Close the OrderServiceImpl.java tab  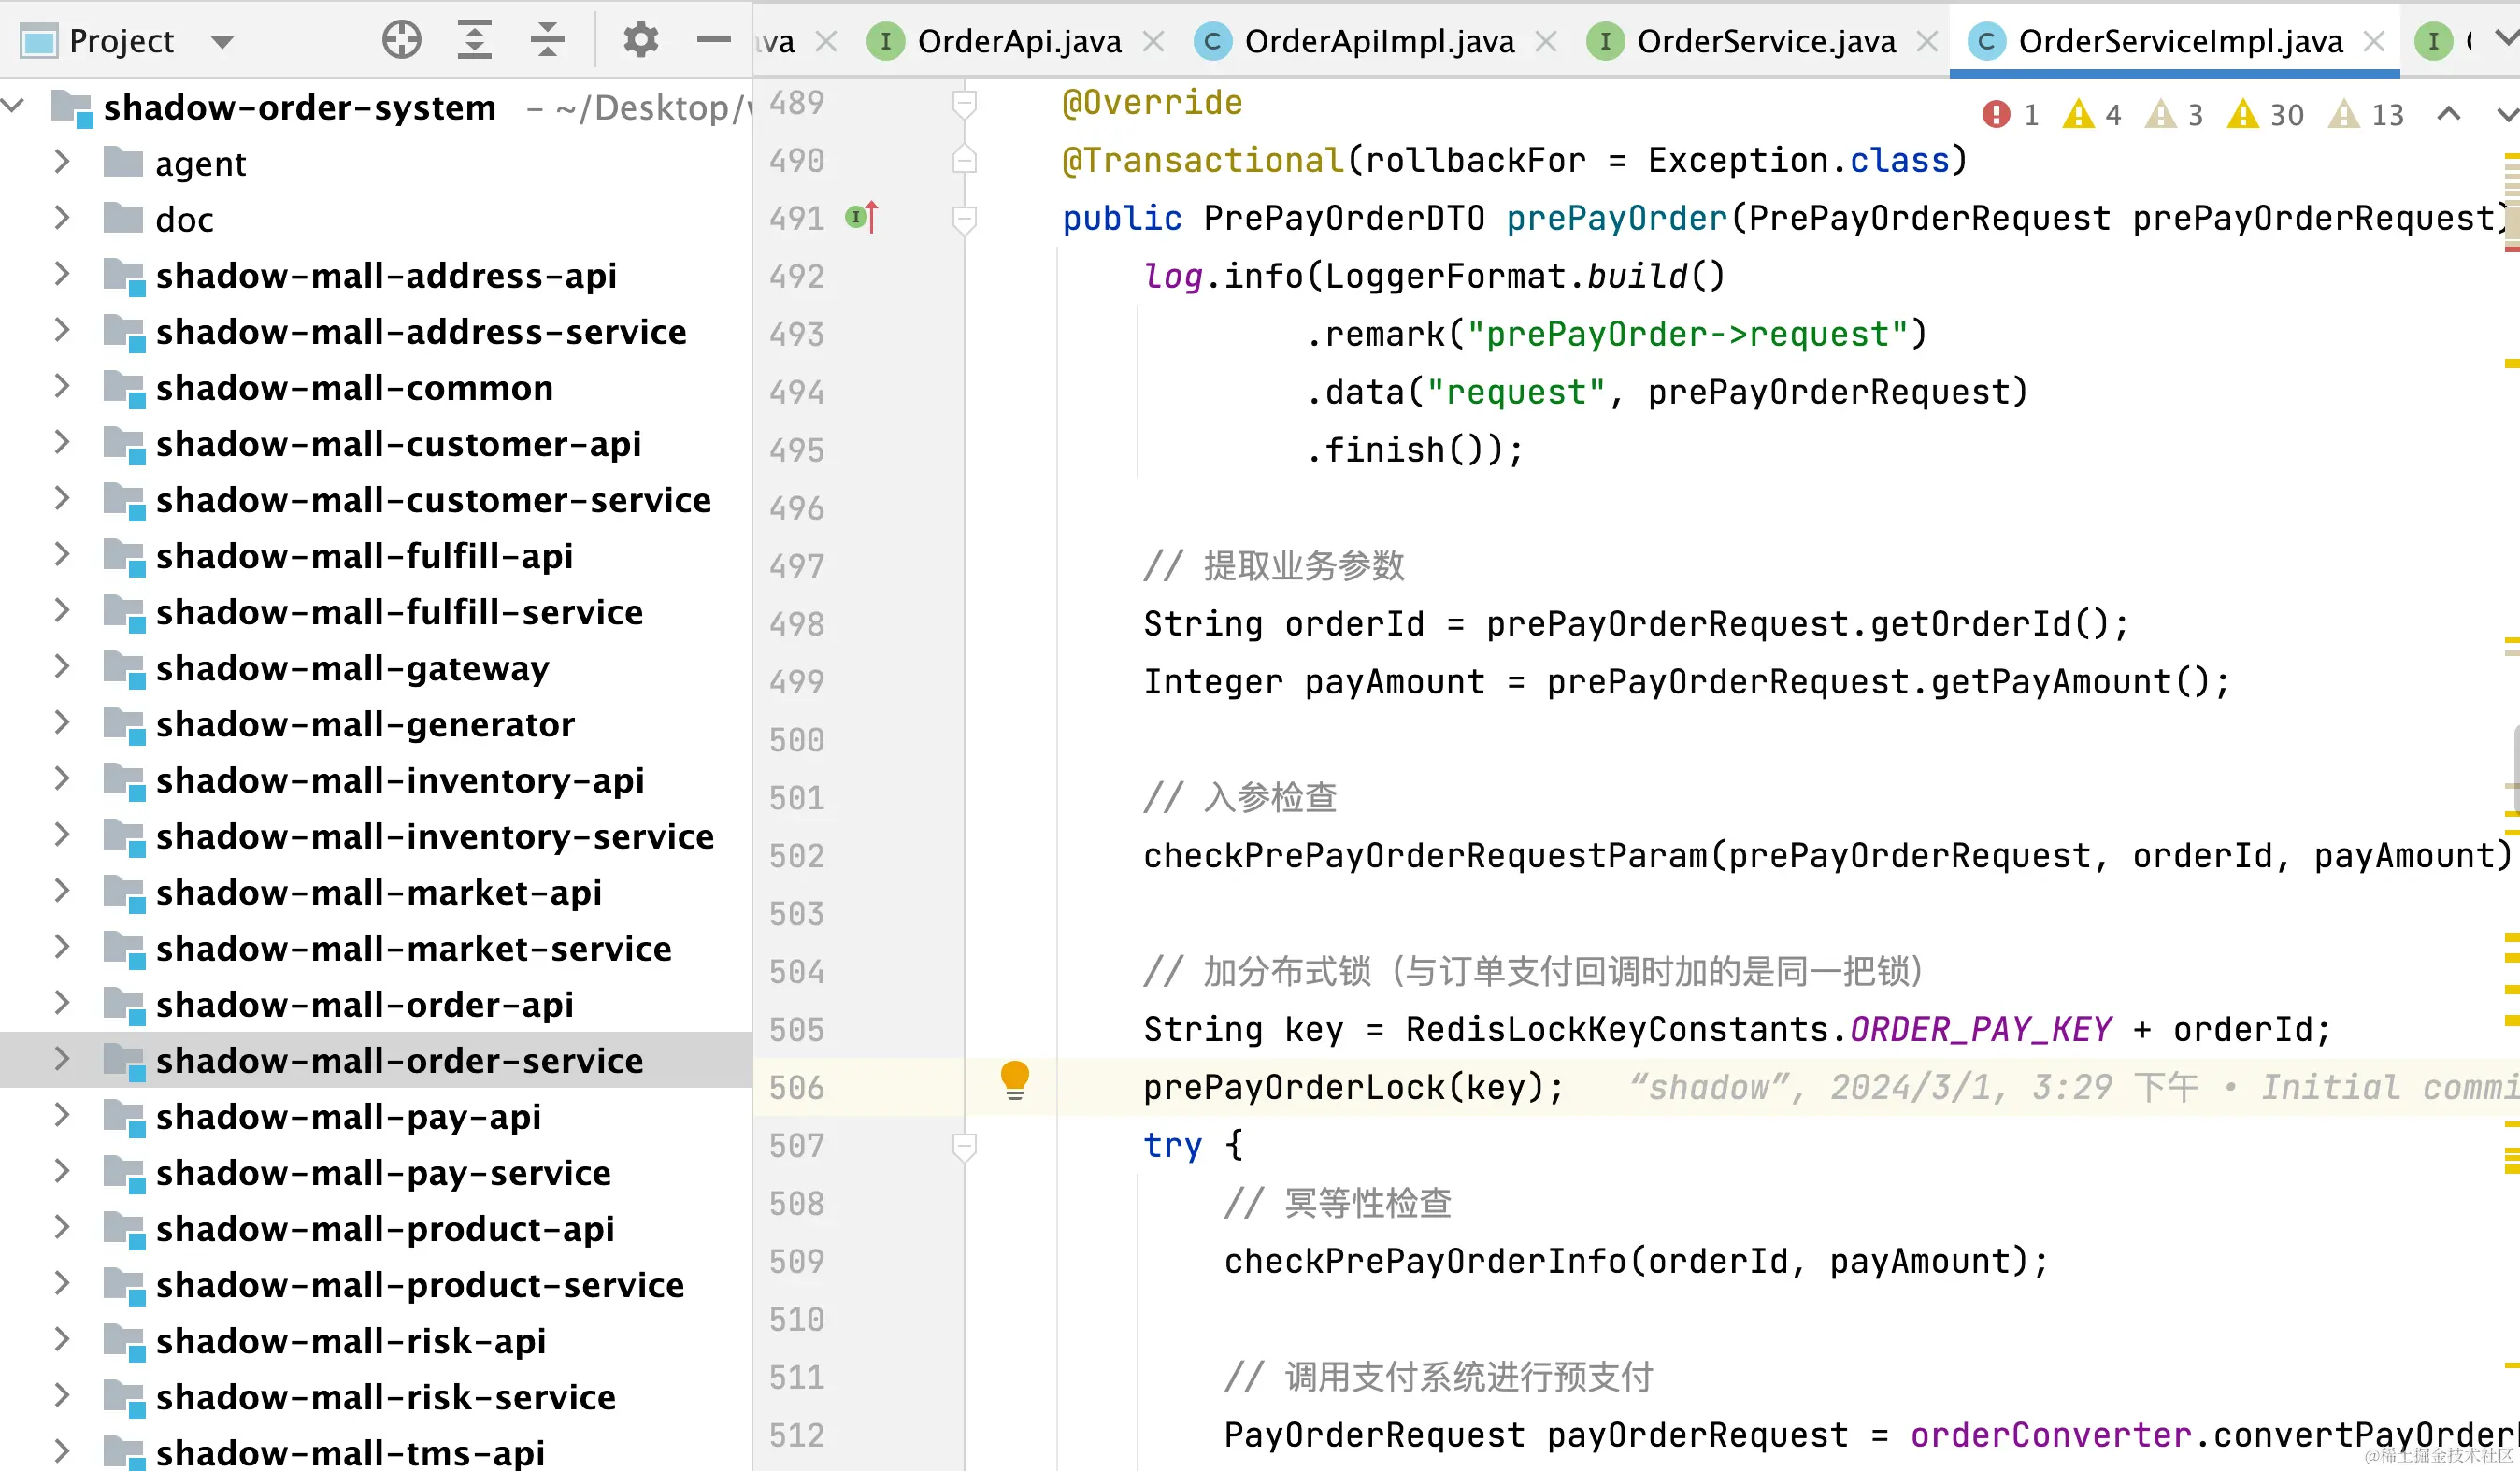click(x=2374, y=41)
